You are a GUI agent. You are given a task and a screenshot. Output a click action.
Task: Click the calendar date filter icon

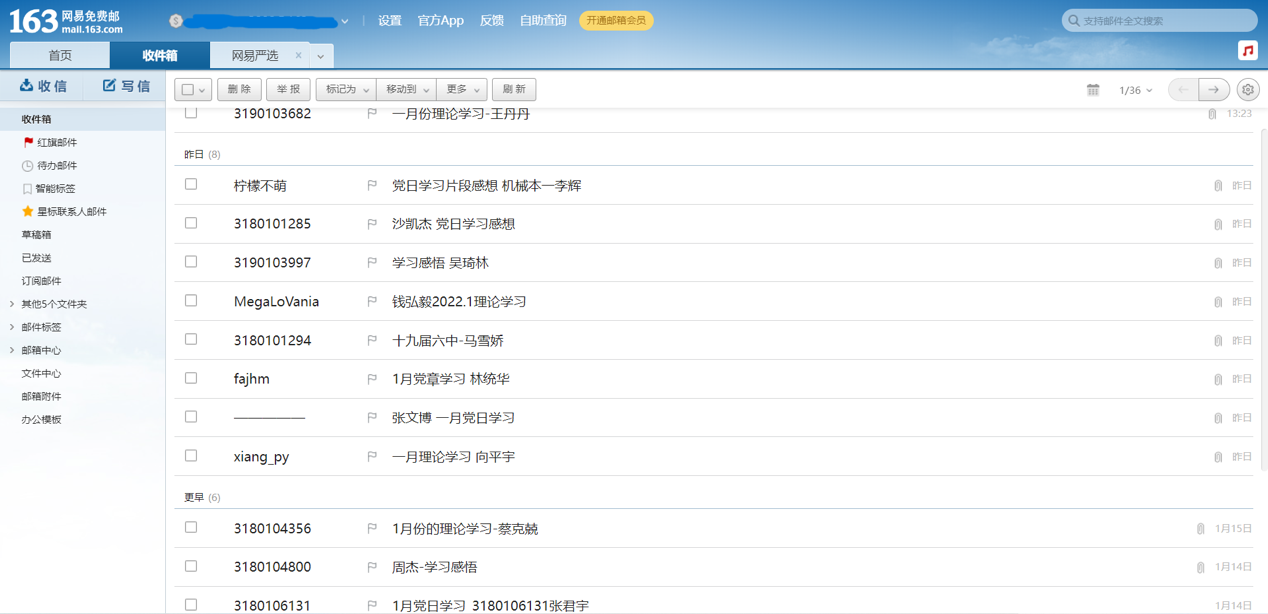pos(1093,90)
